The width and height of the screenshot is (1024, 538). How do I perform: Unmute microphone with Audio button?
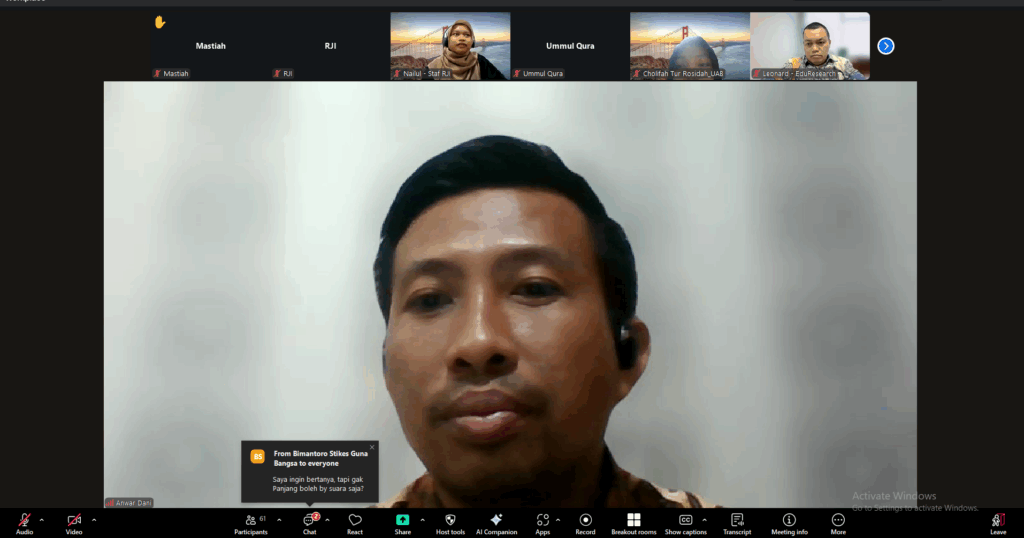[24, 524]
